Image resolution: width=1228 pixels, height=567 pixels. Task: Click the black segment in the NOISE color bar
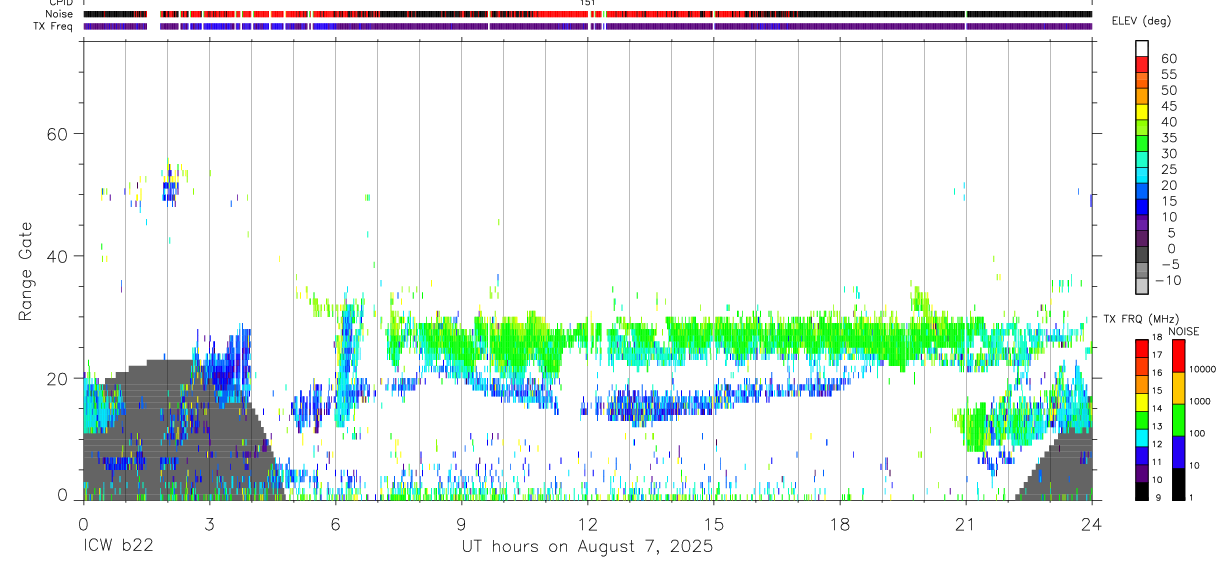click(1178, 483)
